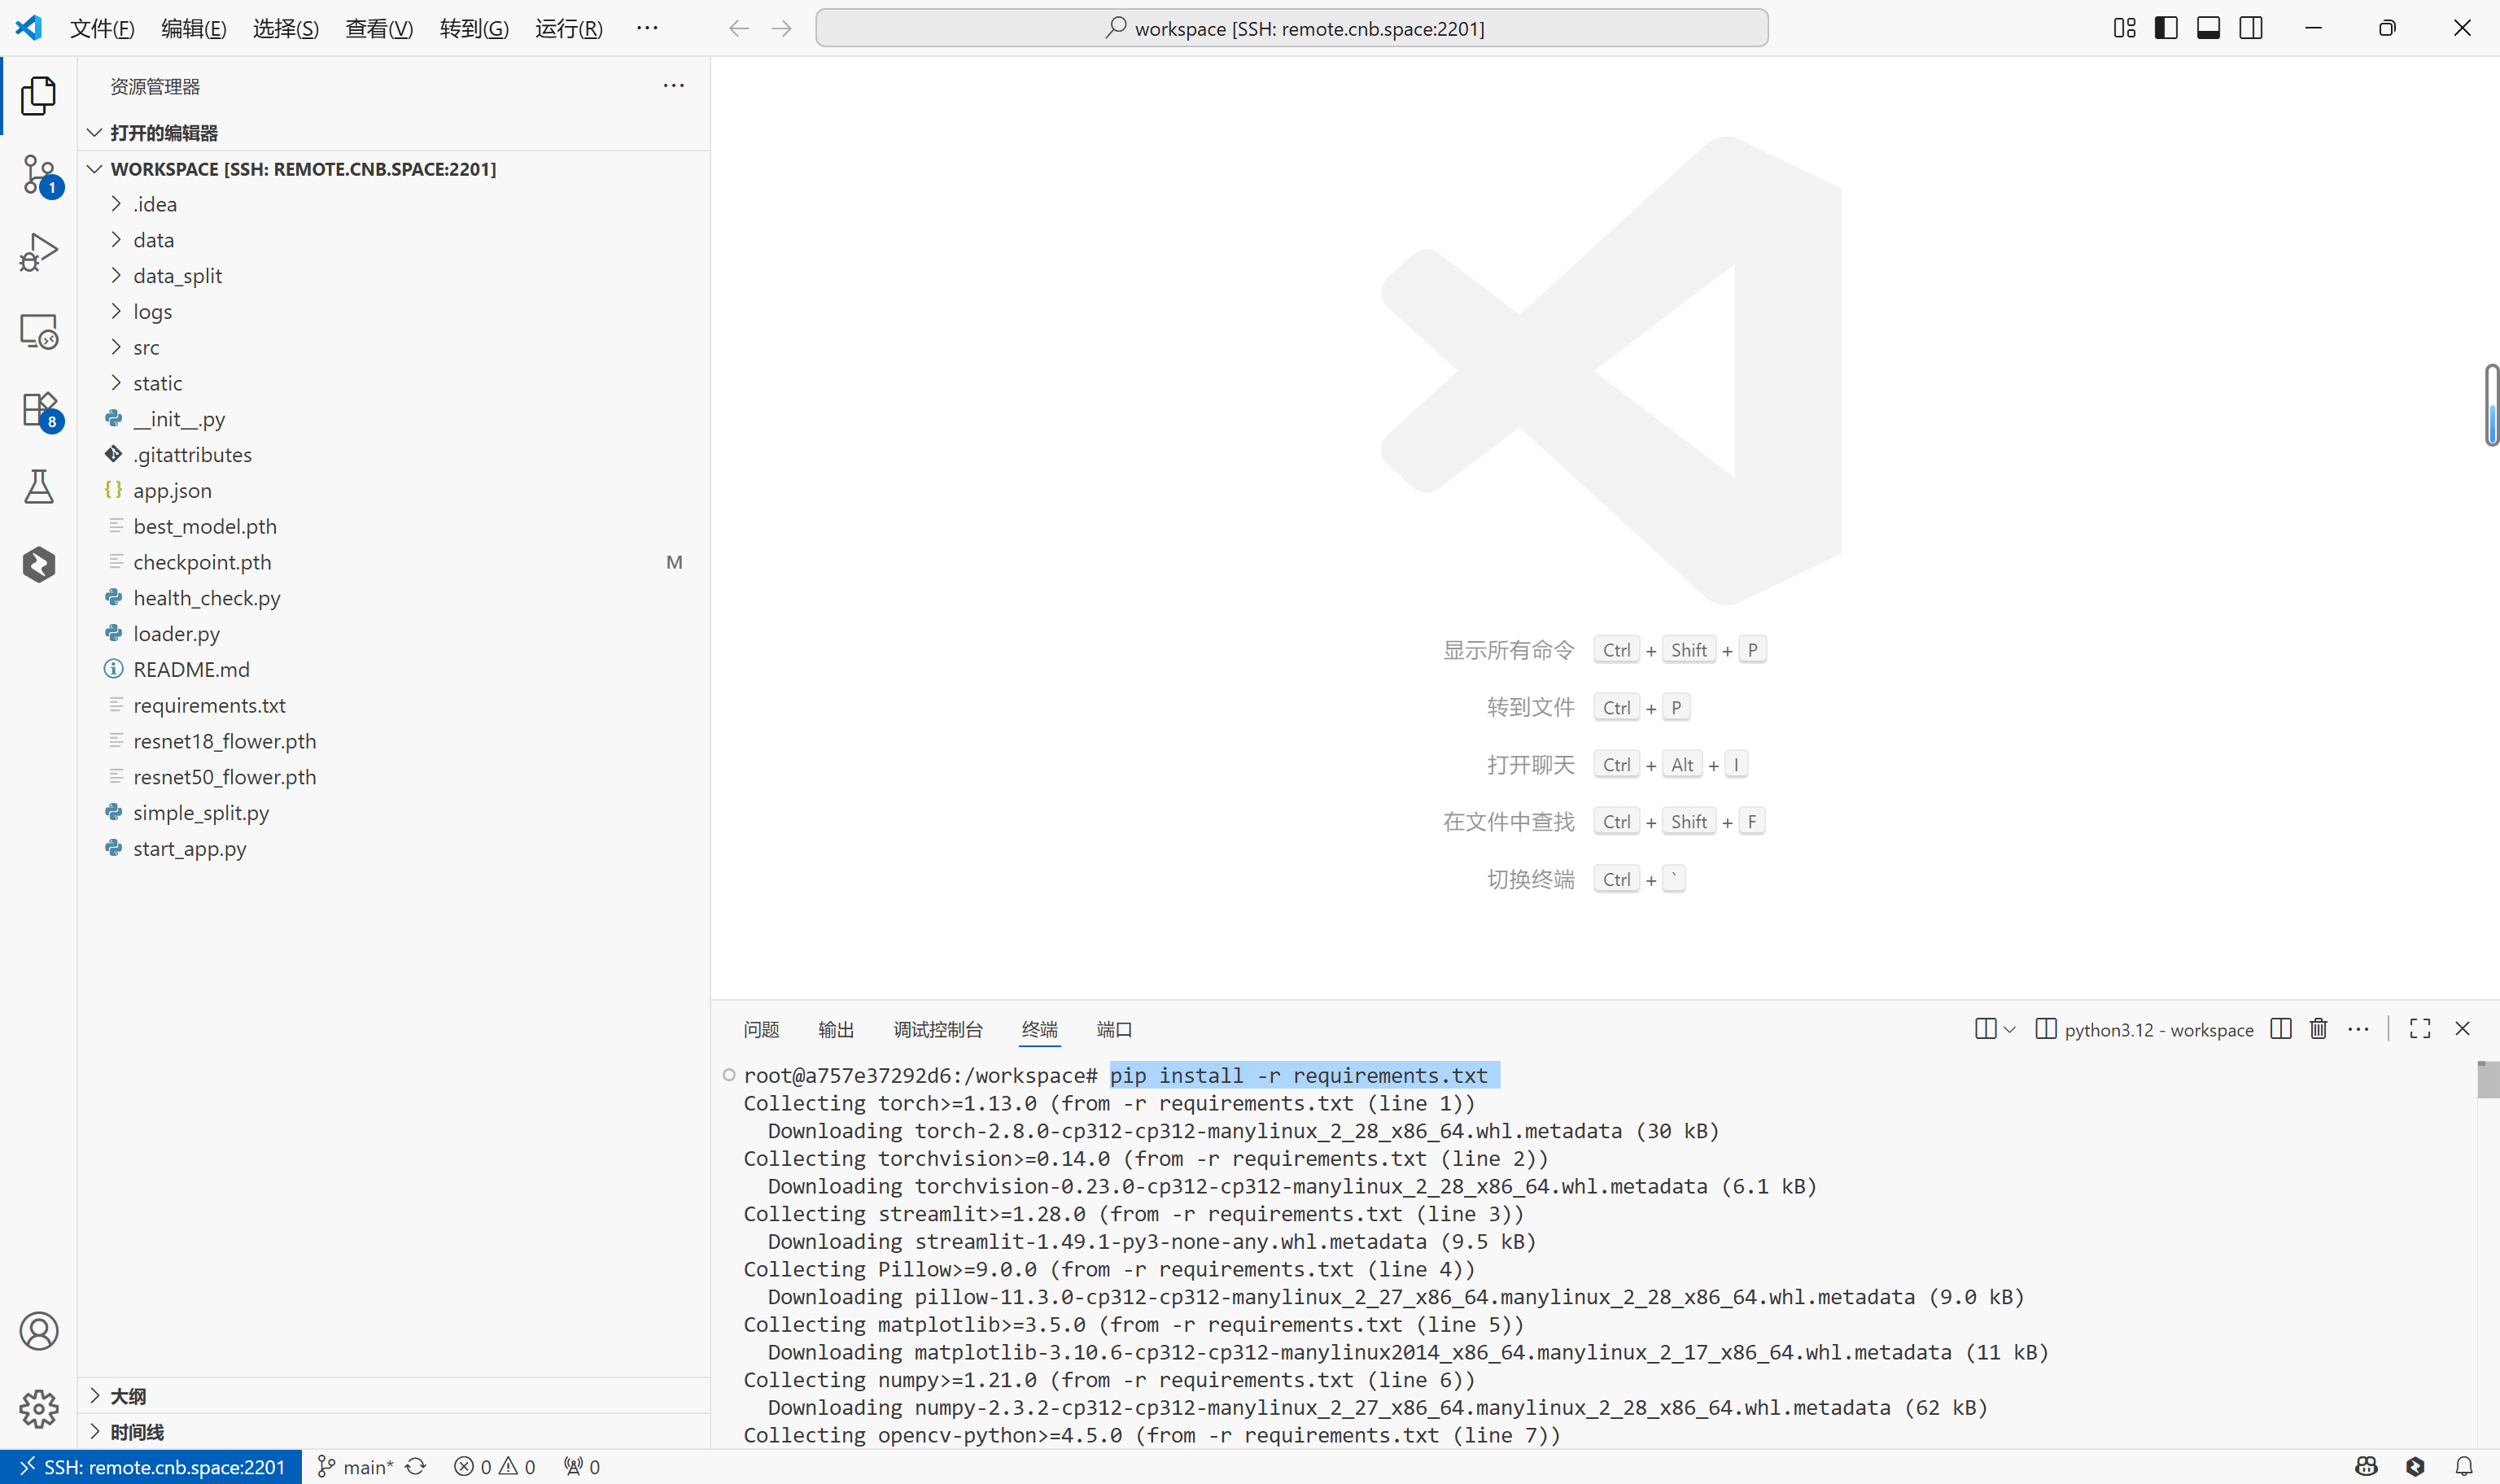Open the new terminal launch profile dropdown
Viewport: 2500px width, 1484px height.
click(2010, 1029)
